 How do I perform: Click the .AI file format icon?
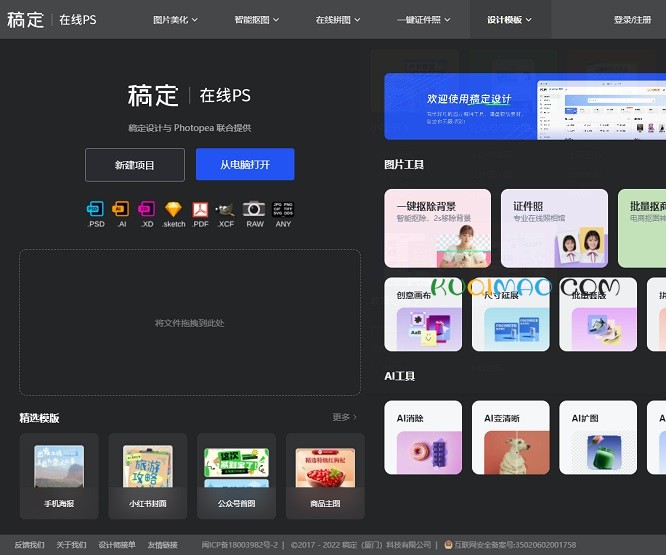tap(121, 209)
